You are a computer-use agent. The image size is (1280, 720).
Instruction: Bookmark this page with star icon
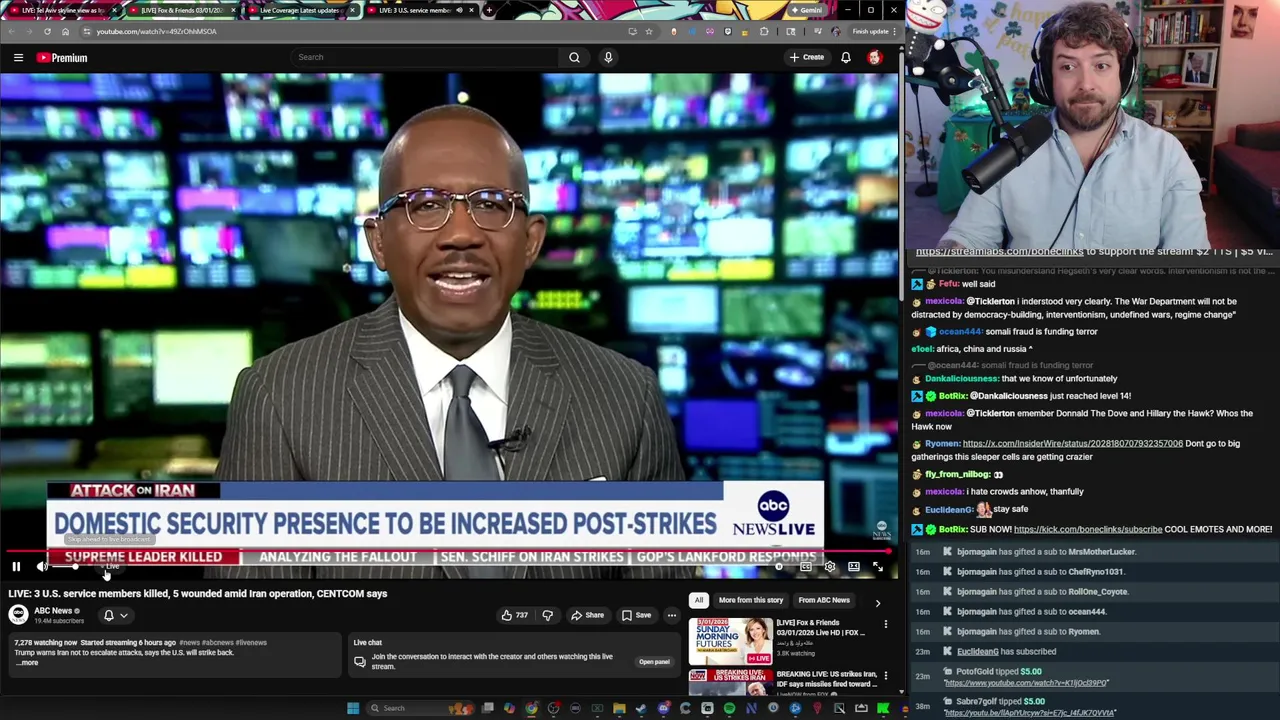coord(648,31)
